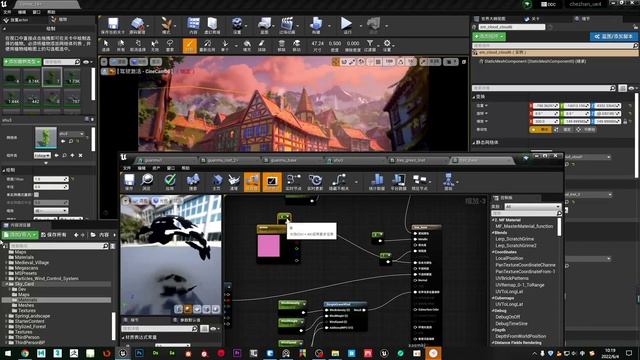Select the foliage Erase tool
Screen dimensions: 640x360
pyautogui.click(x=262, y=45)
